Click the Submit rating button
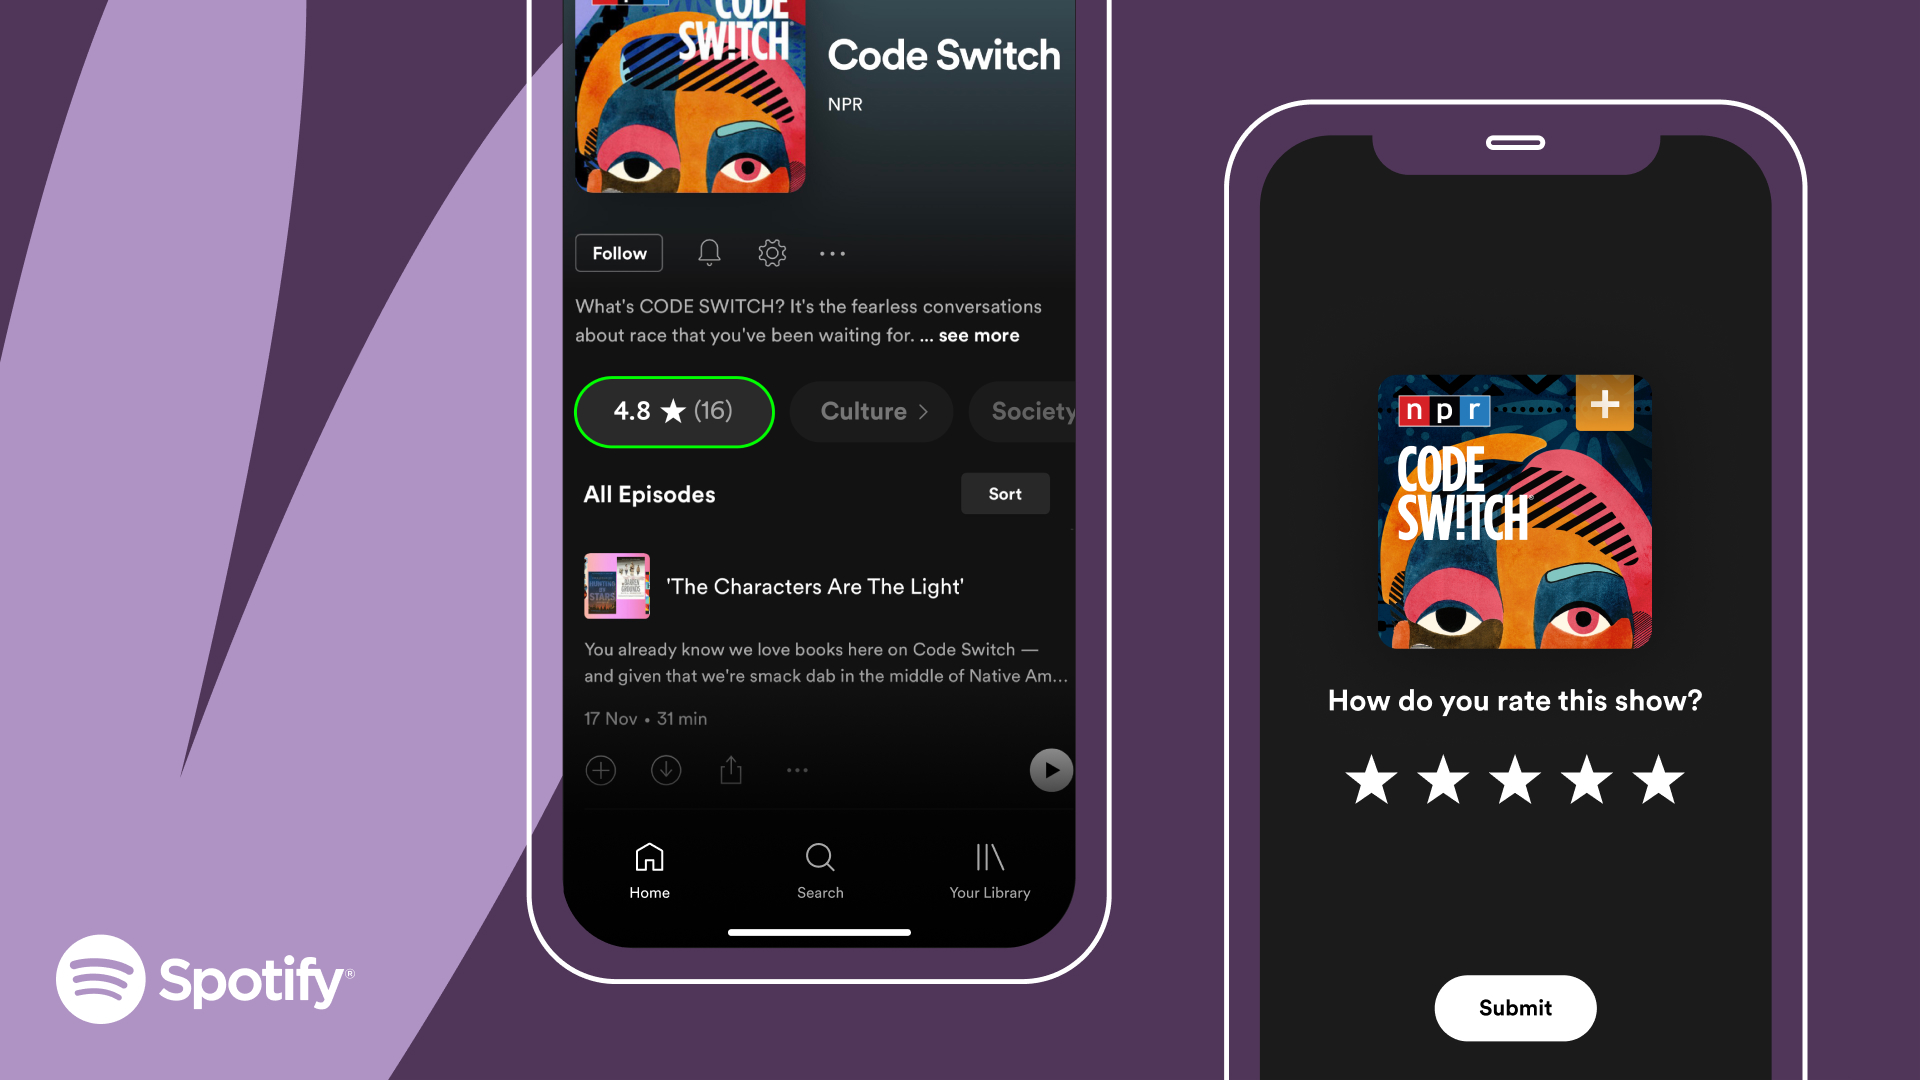 pyautogui.click(x=1514, y=1006)
